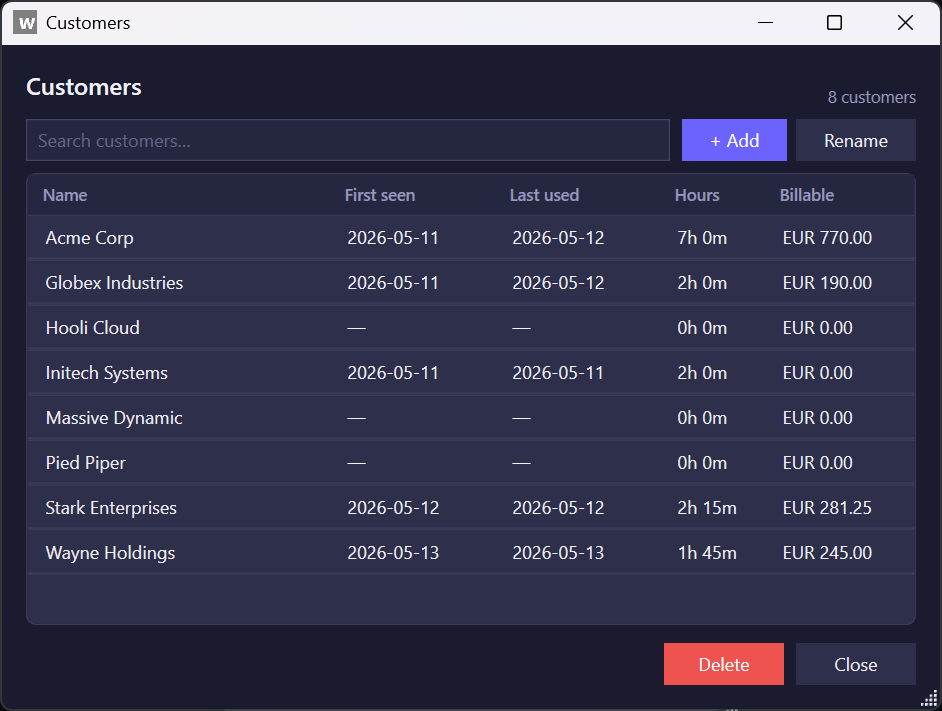942x711 pixels.
Task: Click the EUR 245.00 billable value
Action: pos(827,553)
